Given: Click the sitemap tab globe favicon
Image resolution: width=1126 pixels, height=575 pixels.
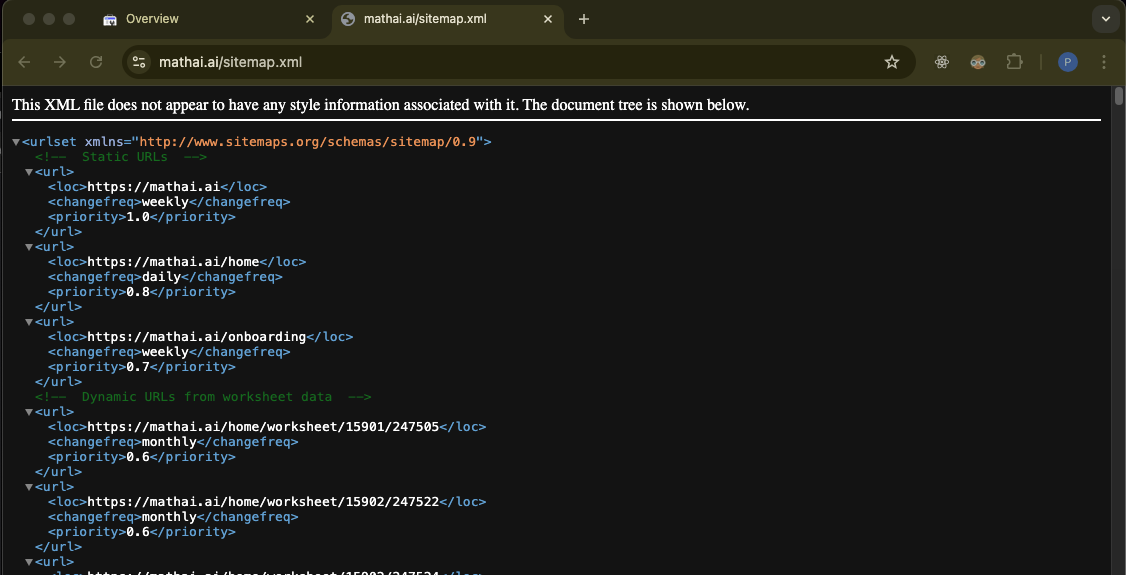Looking at the screenshot, I should pos(348,19).
